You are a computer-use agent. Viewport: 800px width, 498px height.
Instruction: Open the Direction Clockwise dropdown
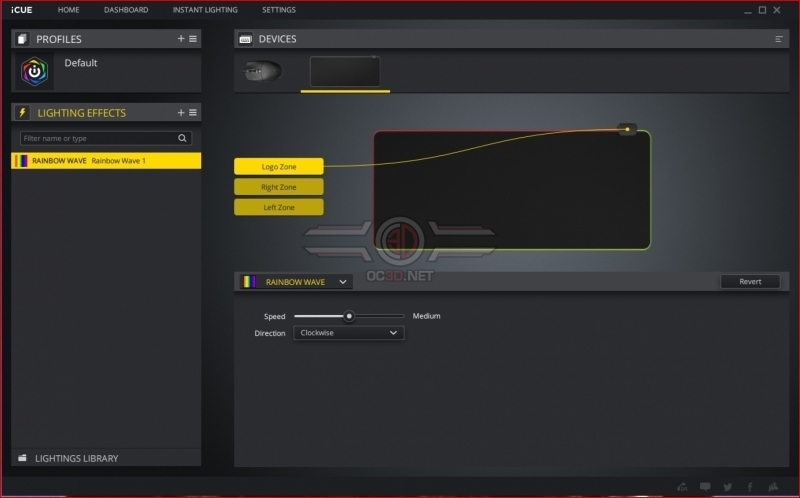point(349,333)
